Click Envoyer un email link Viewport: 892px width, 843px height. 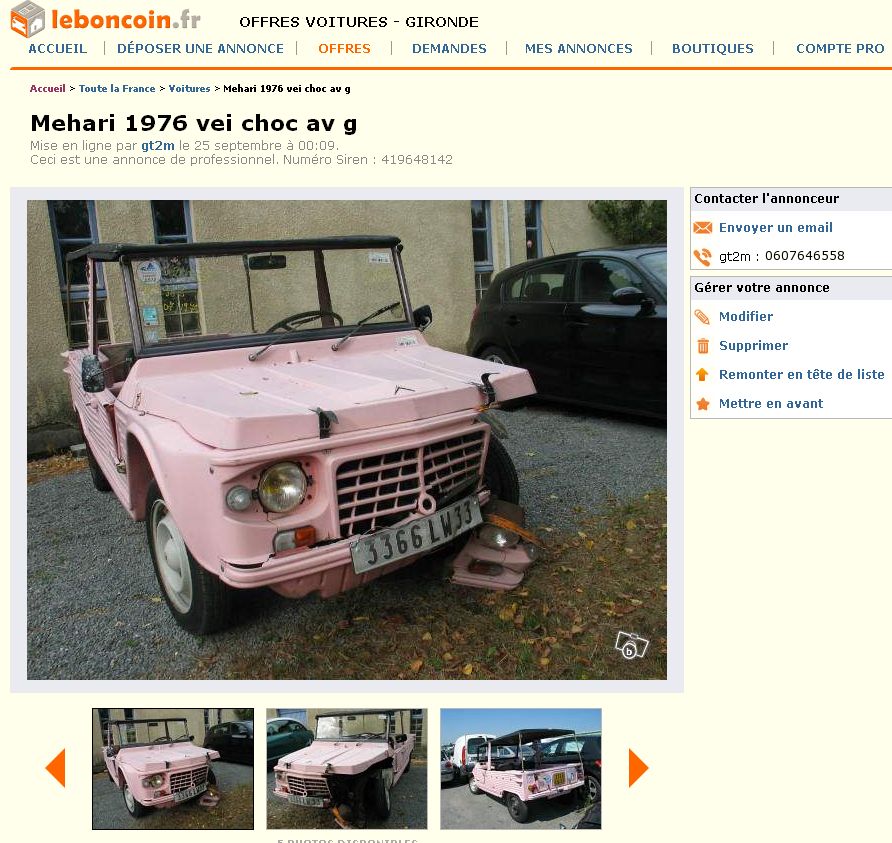pos(775,228)
